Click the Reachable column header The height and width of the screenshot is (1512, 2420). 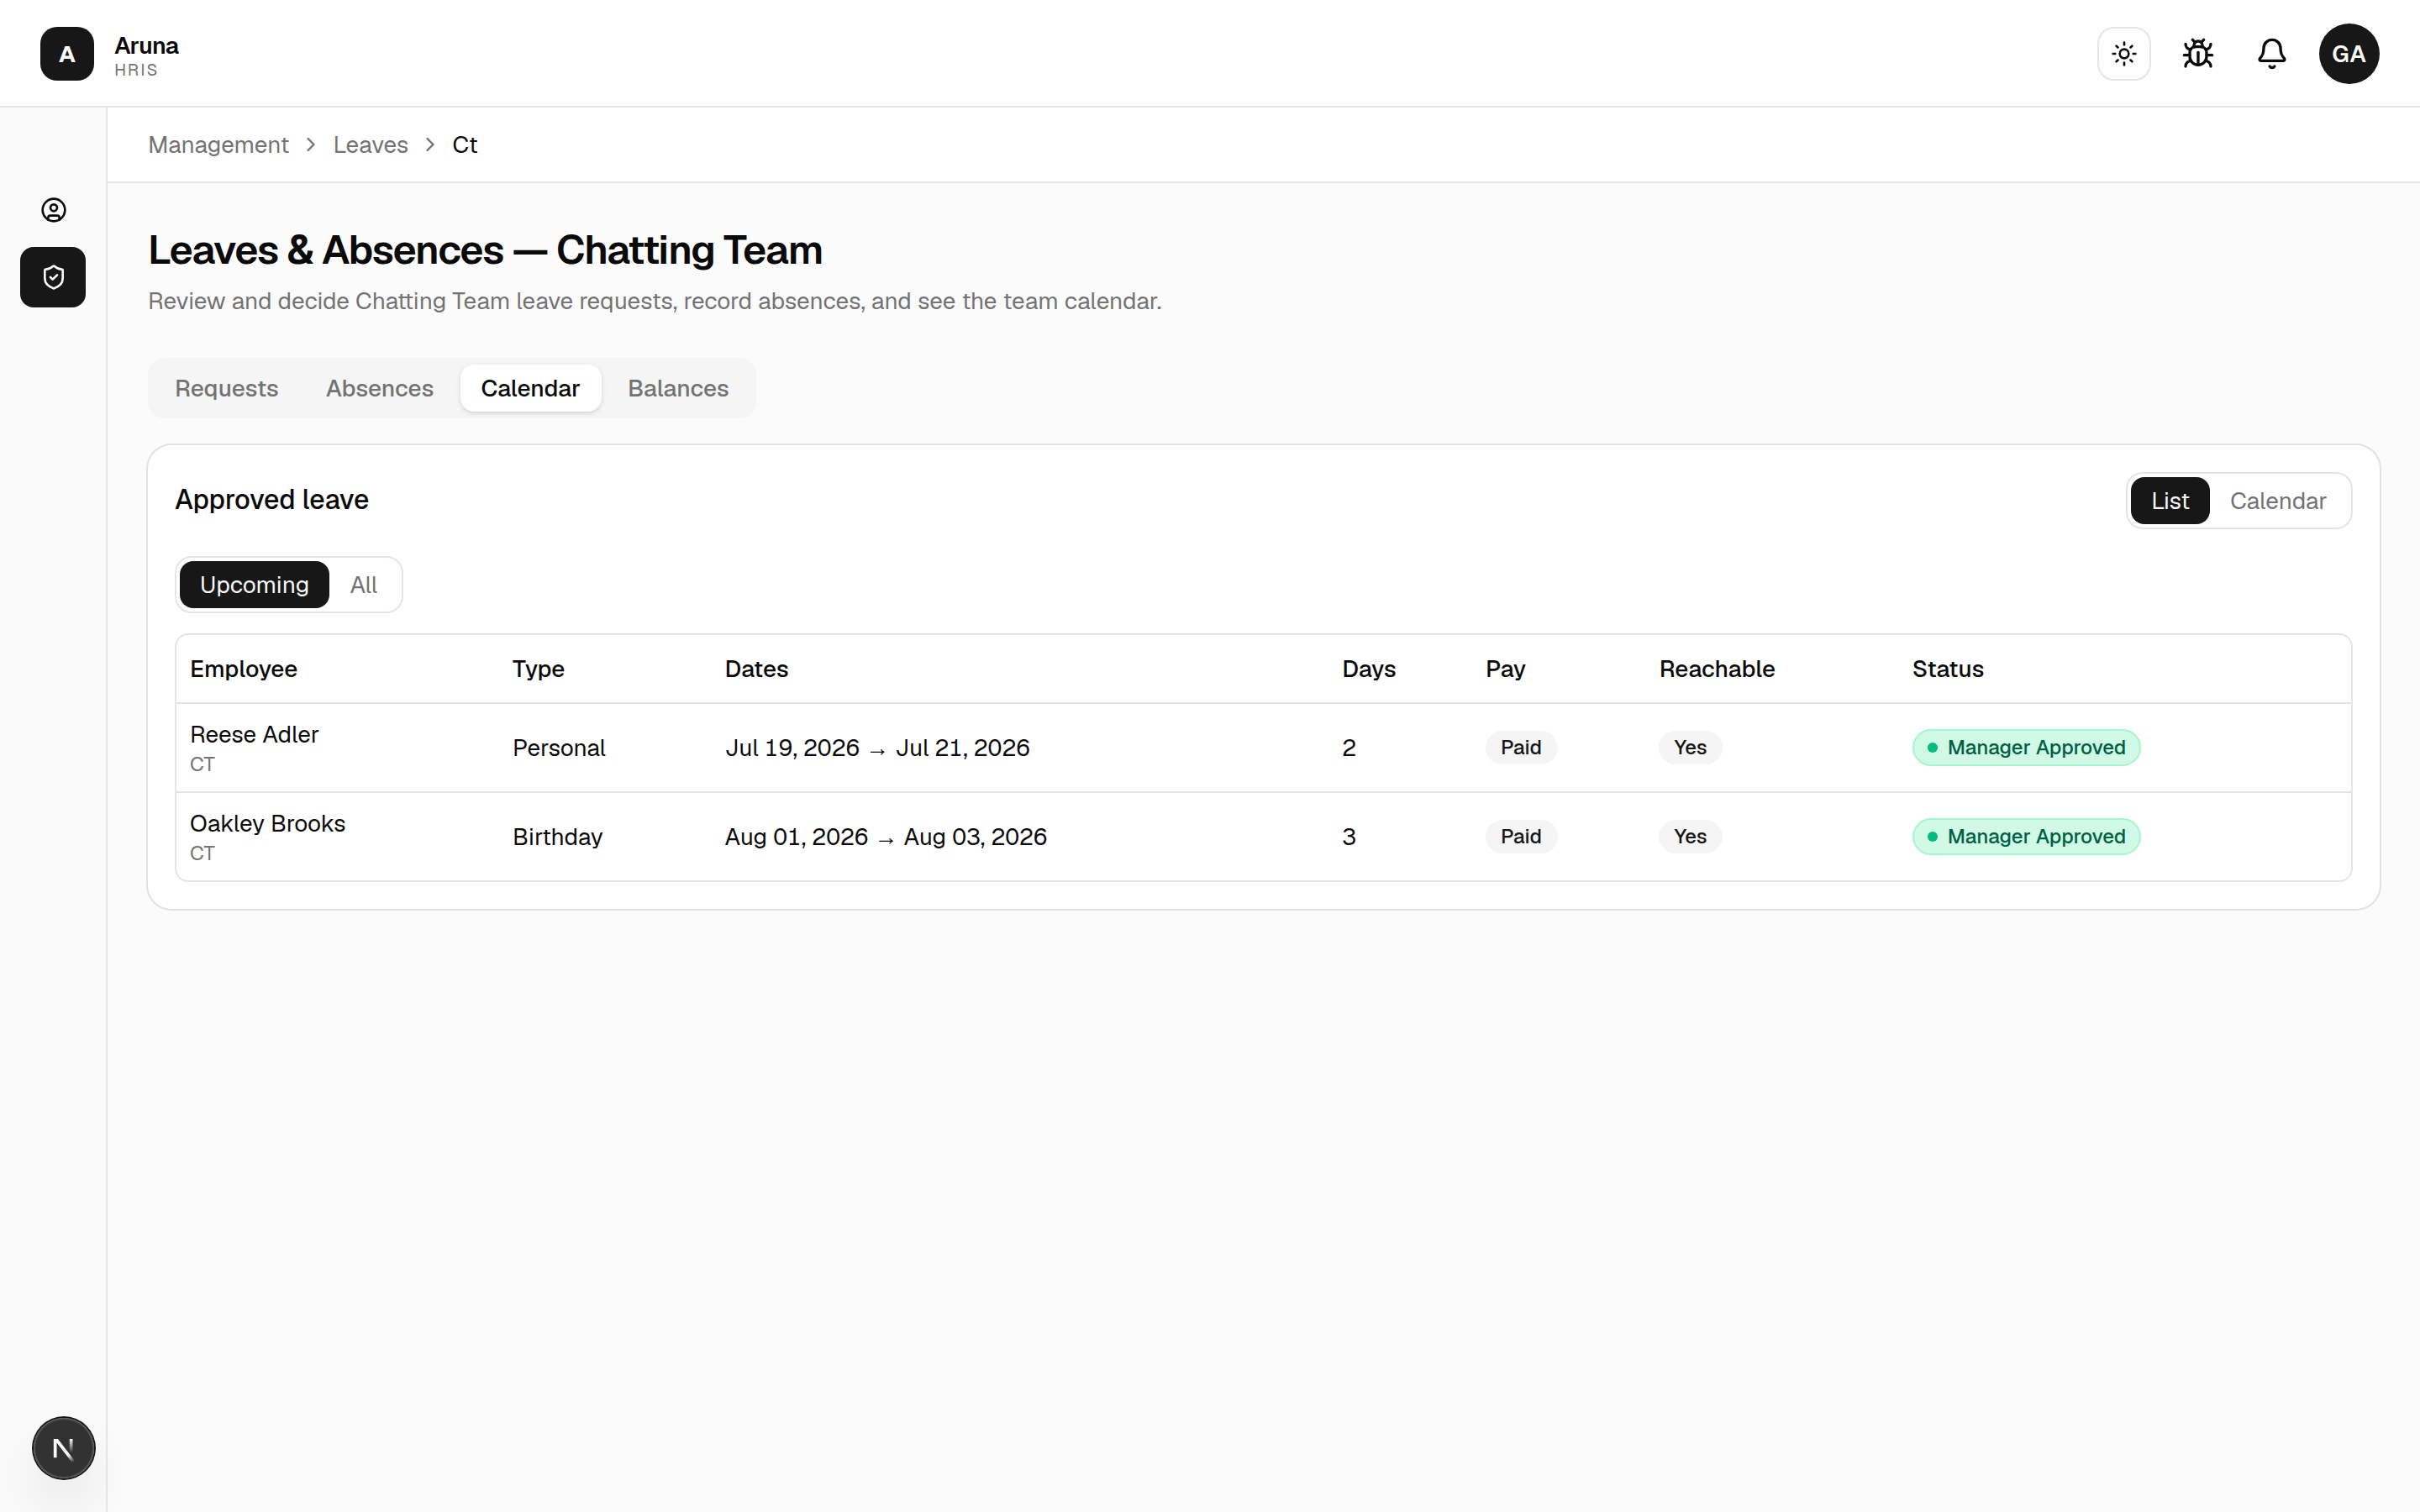[x=1717, y=669]
